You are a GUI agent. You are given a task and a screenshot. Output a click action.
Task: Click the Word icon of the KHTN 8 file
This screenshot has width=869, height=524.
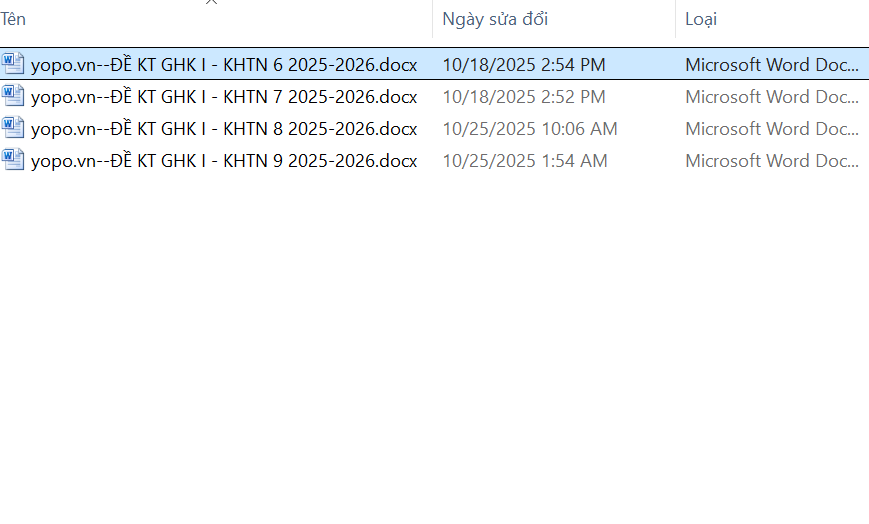tap(13, 128)
